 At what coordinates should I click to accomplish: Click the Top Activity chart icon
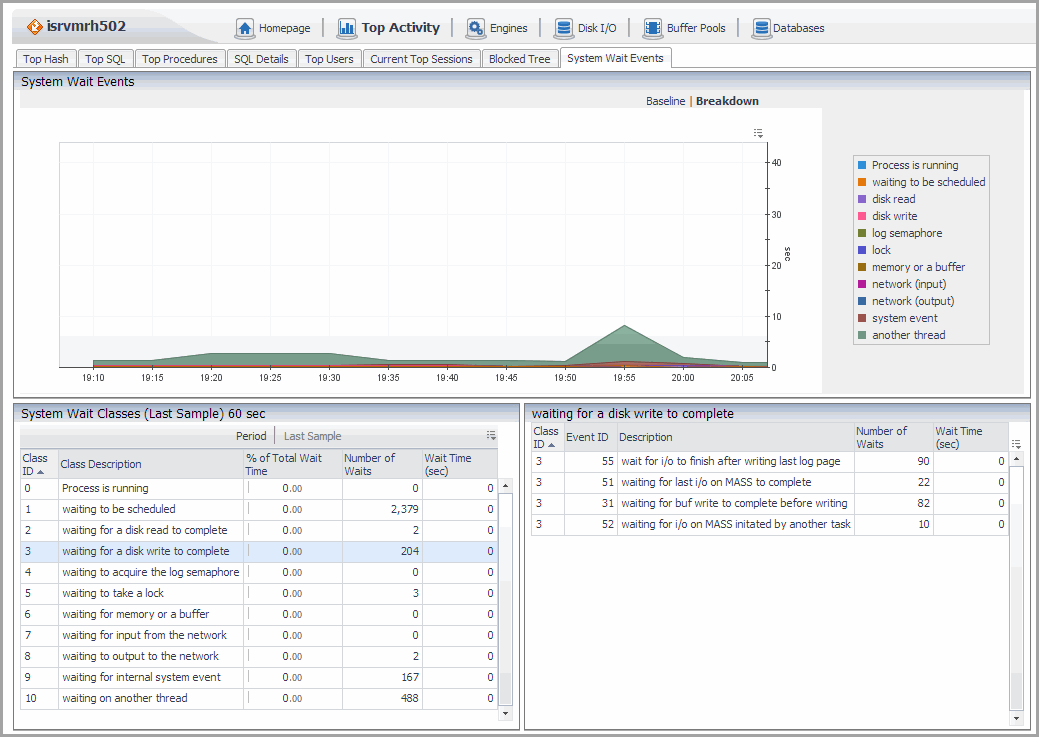[x=347, y=28]
